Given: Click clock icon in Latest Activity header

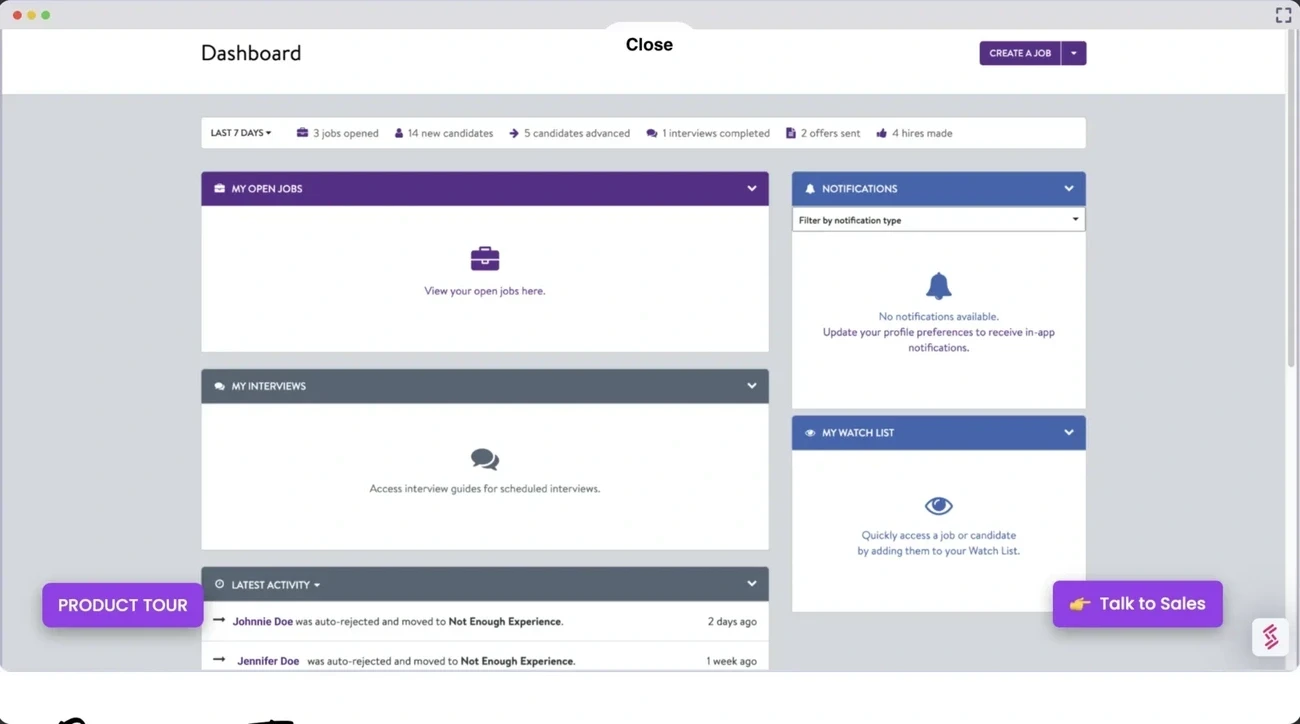Looking at the screenshot, I should 220,584.
